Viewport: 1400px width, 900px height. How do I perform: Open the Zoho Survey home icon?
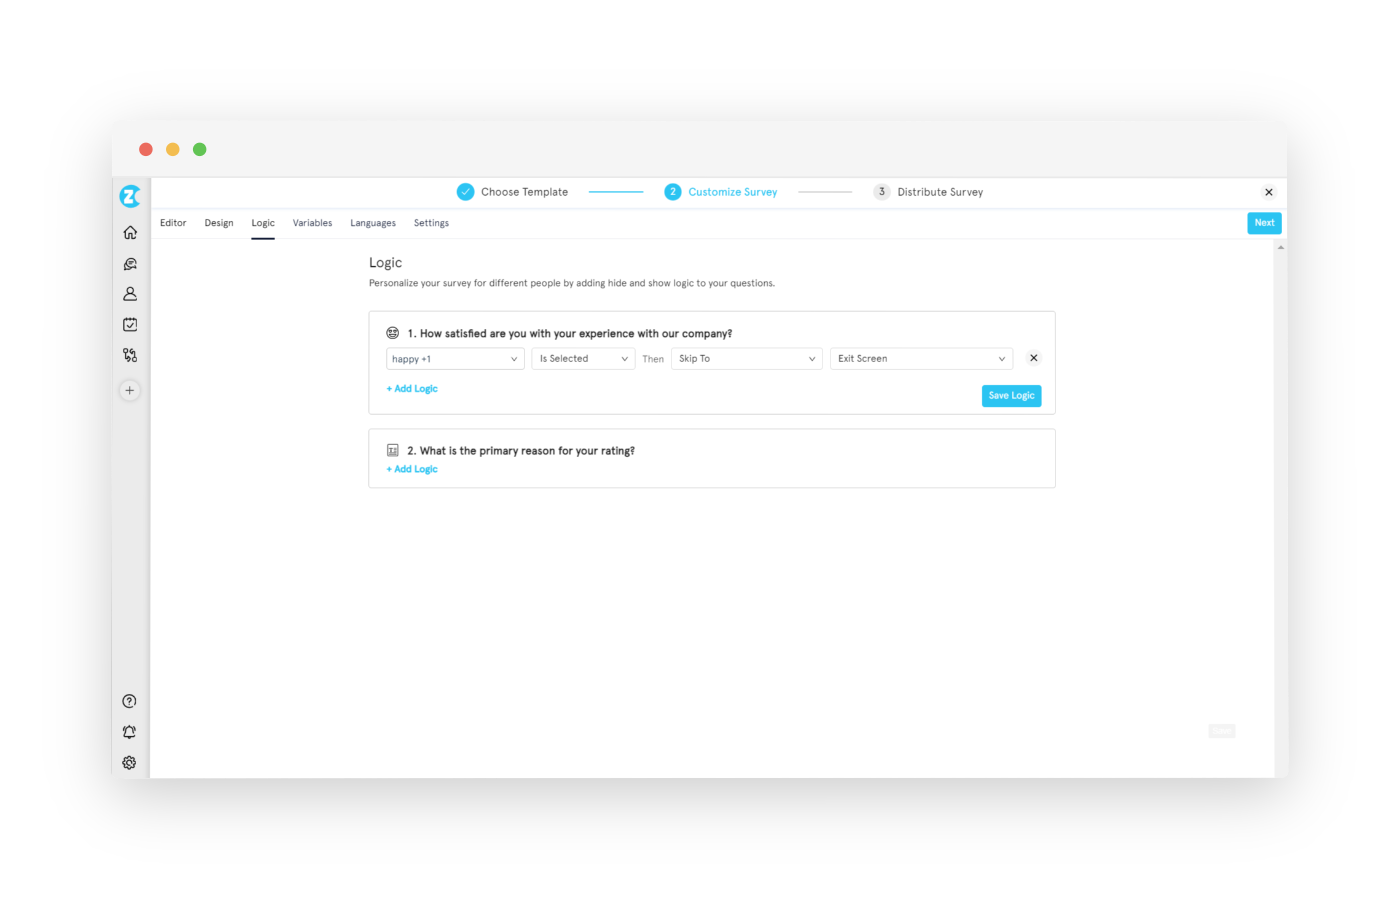(129, 231)
